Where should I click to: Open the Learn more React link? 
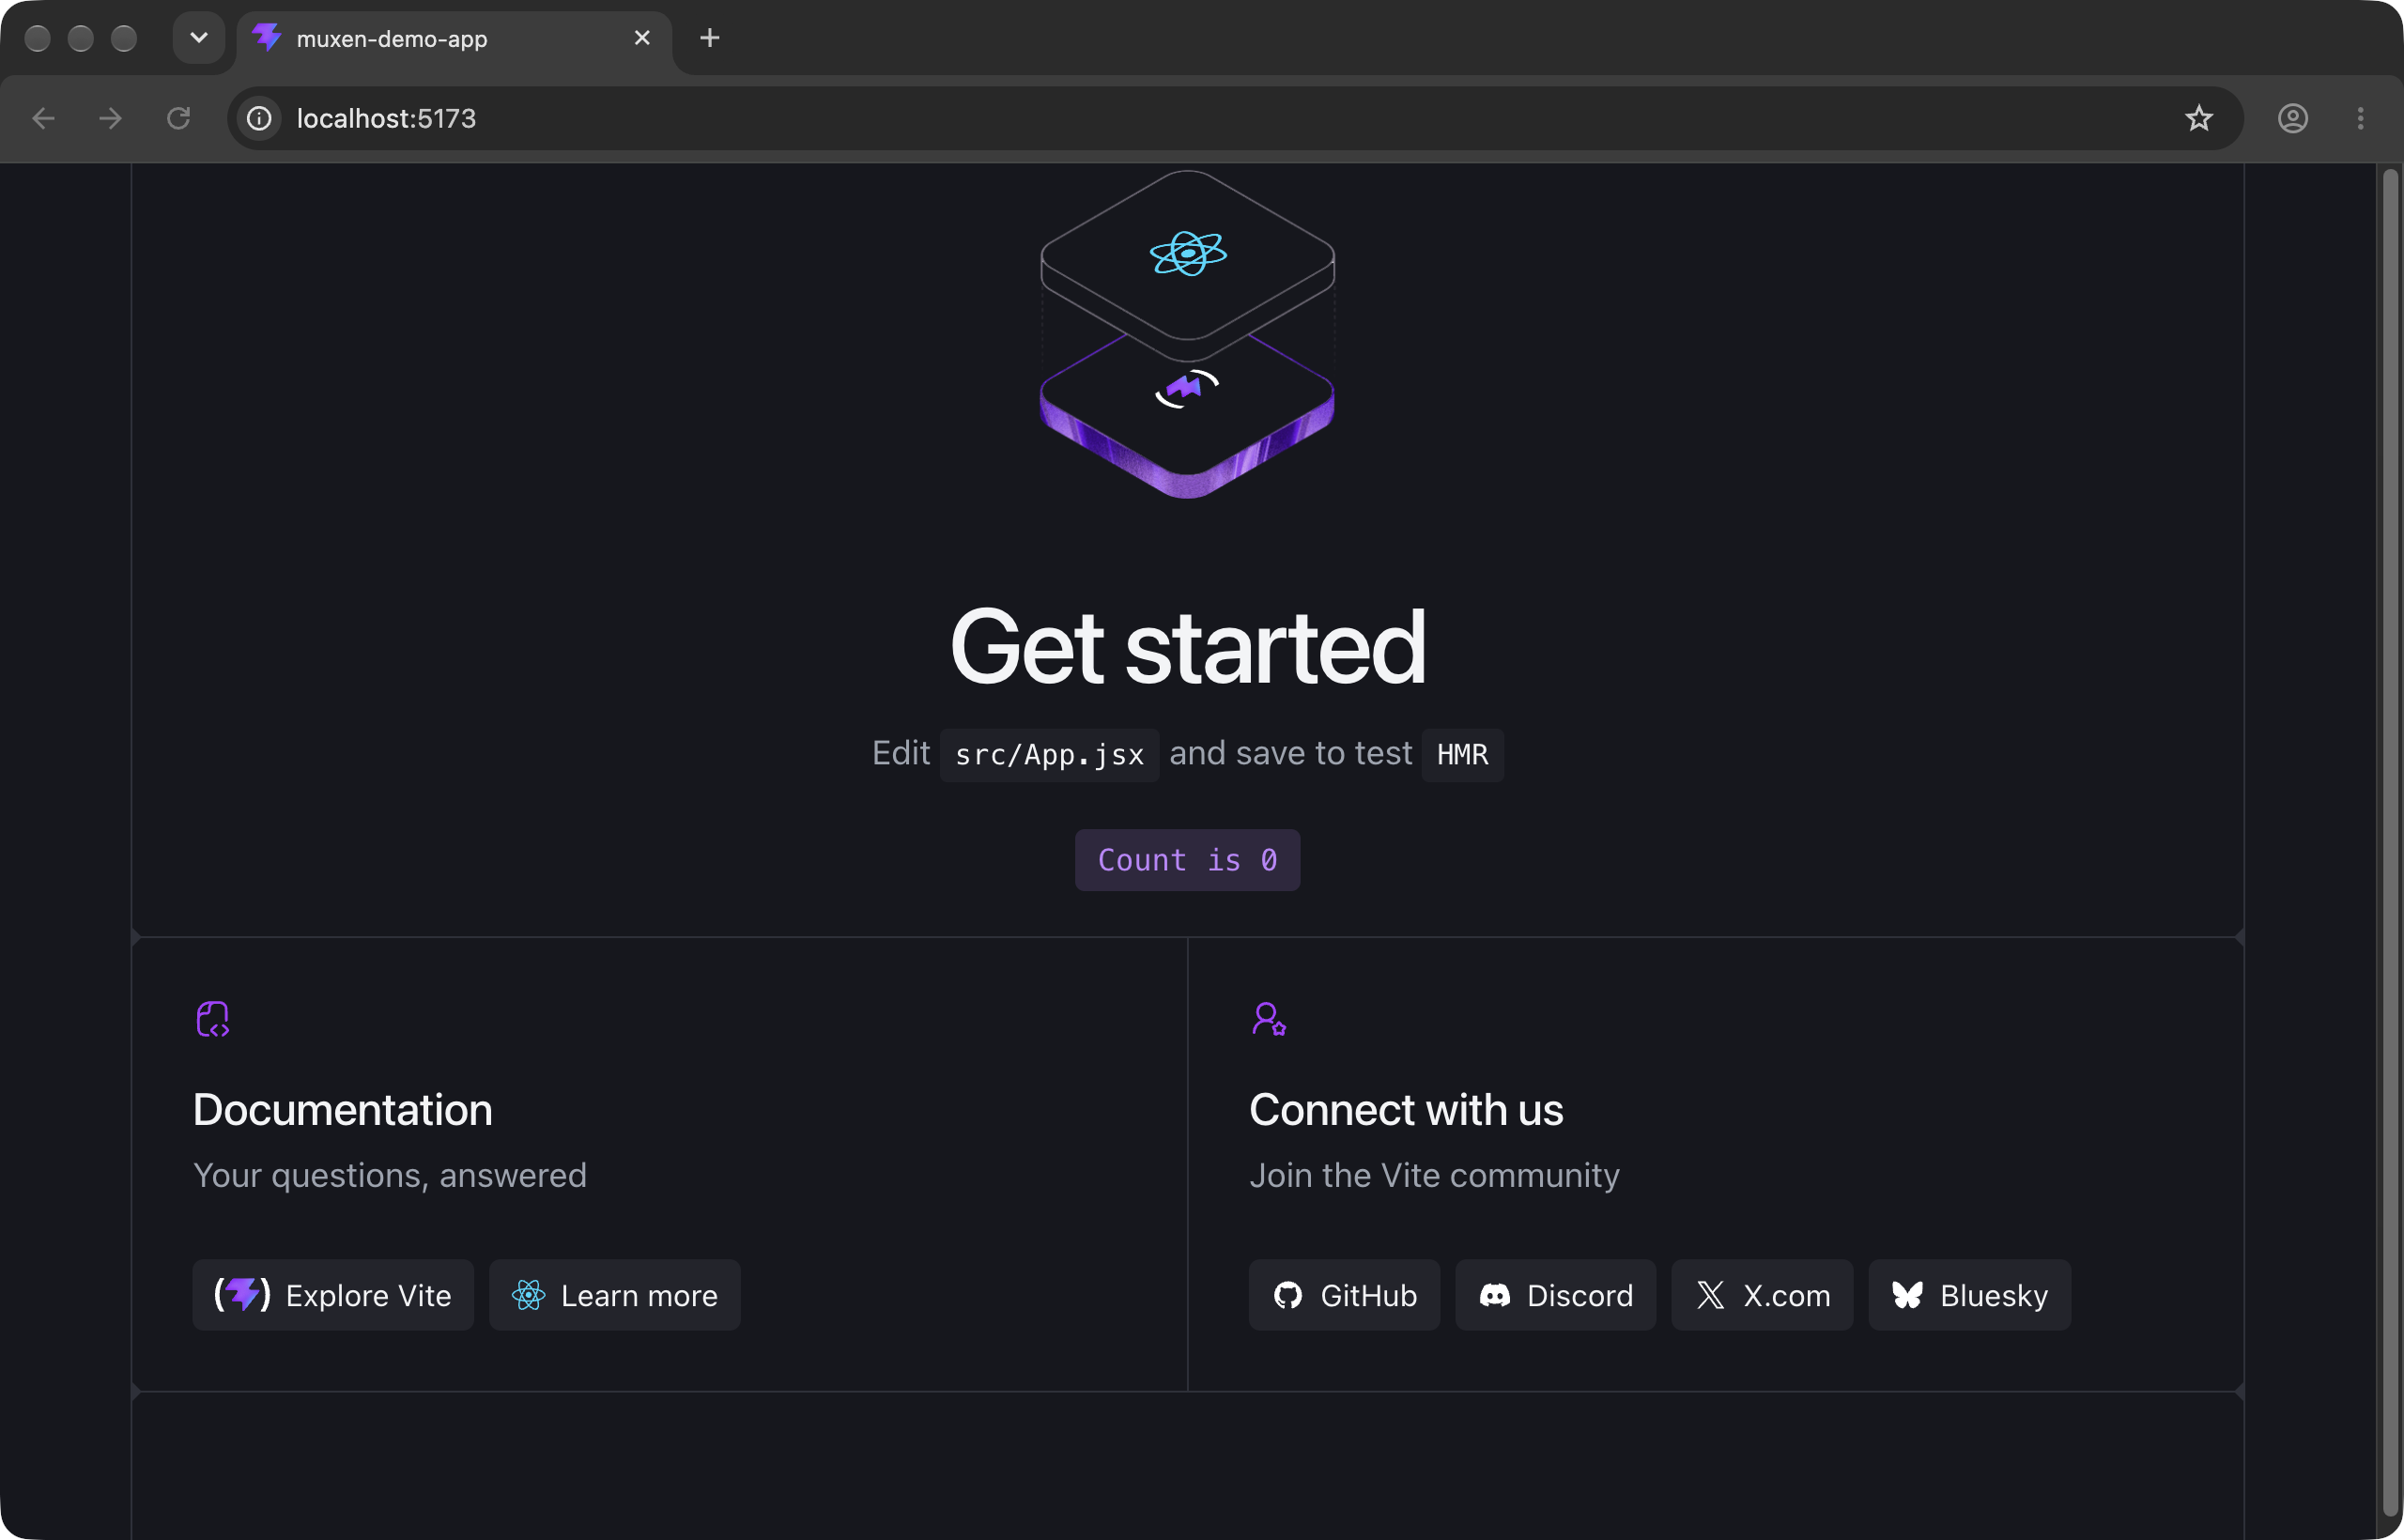click(614, 1295)
